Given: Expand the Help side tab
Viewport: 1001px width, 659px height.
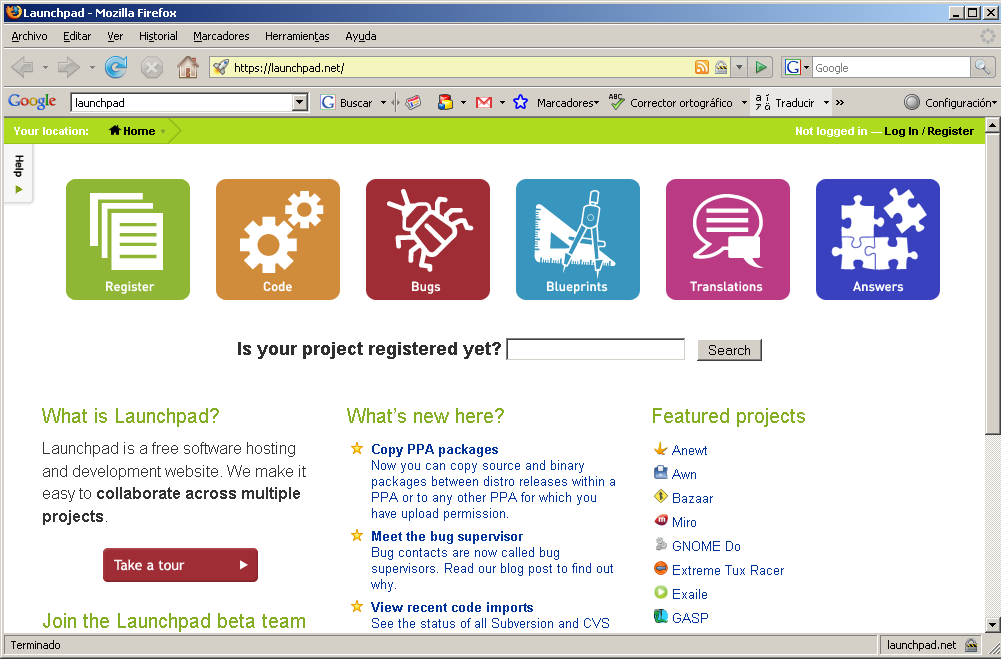Looking at the screenshot, I should pos(19,174).
